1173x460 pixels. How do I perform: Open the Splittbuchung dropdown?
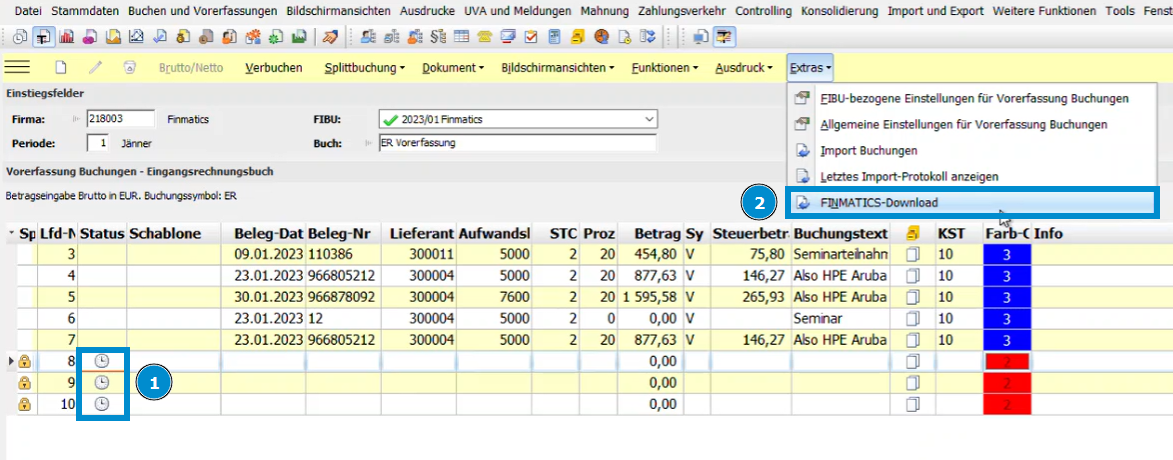click(365, 68)
